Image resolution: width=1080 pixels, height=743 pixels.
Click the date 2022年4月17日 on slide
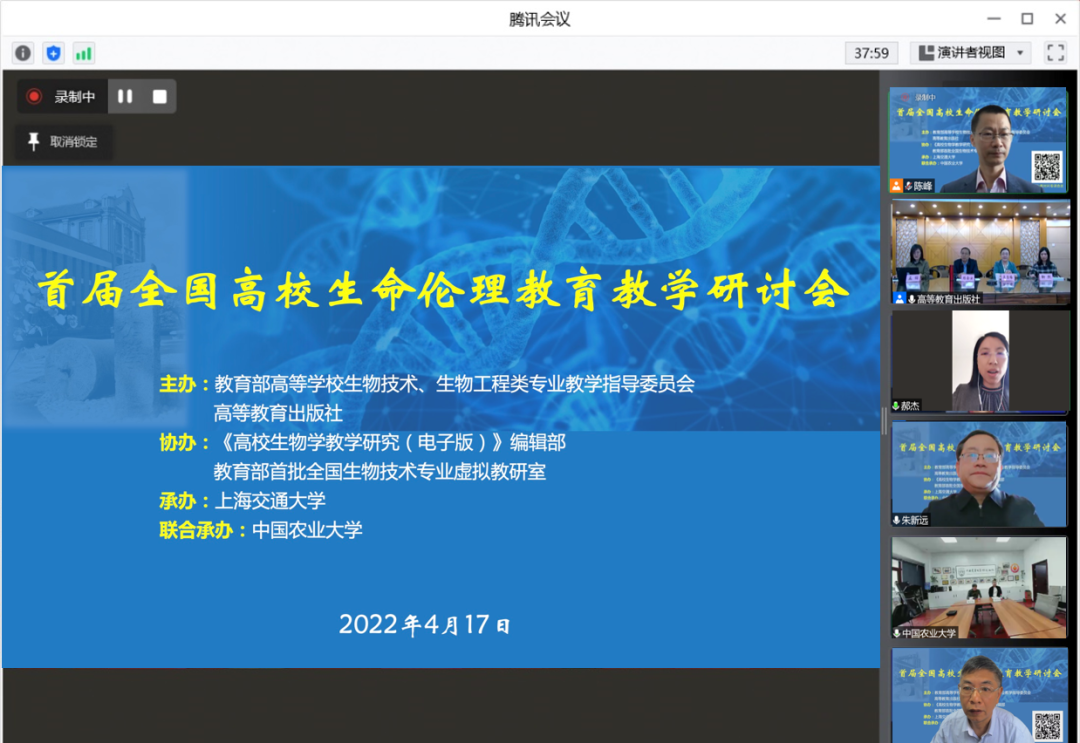point(424,625)
